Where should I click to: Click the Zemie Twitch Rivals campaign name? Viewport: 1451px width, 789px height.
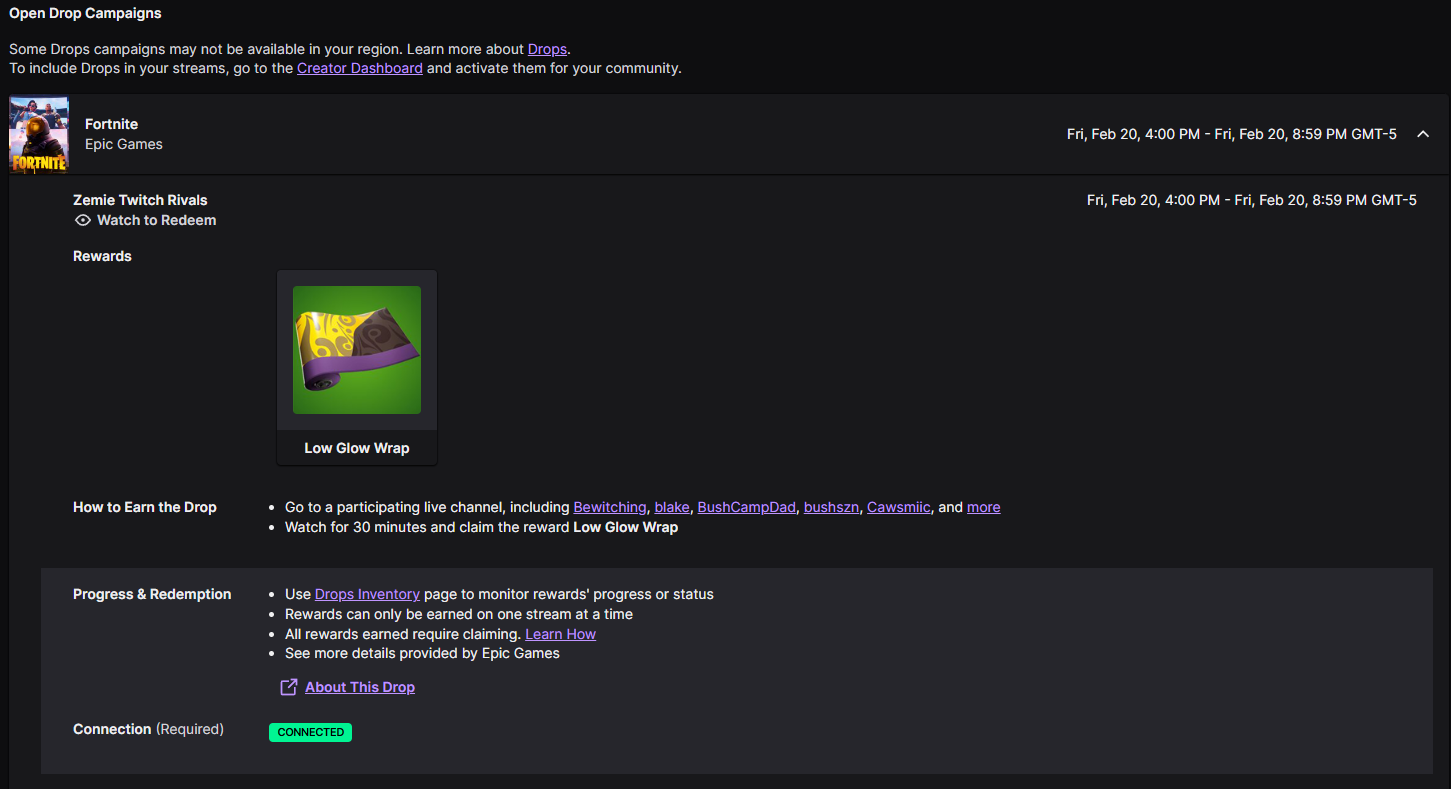(x=140, y=200)
